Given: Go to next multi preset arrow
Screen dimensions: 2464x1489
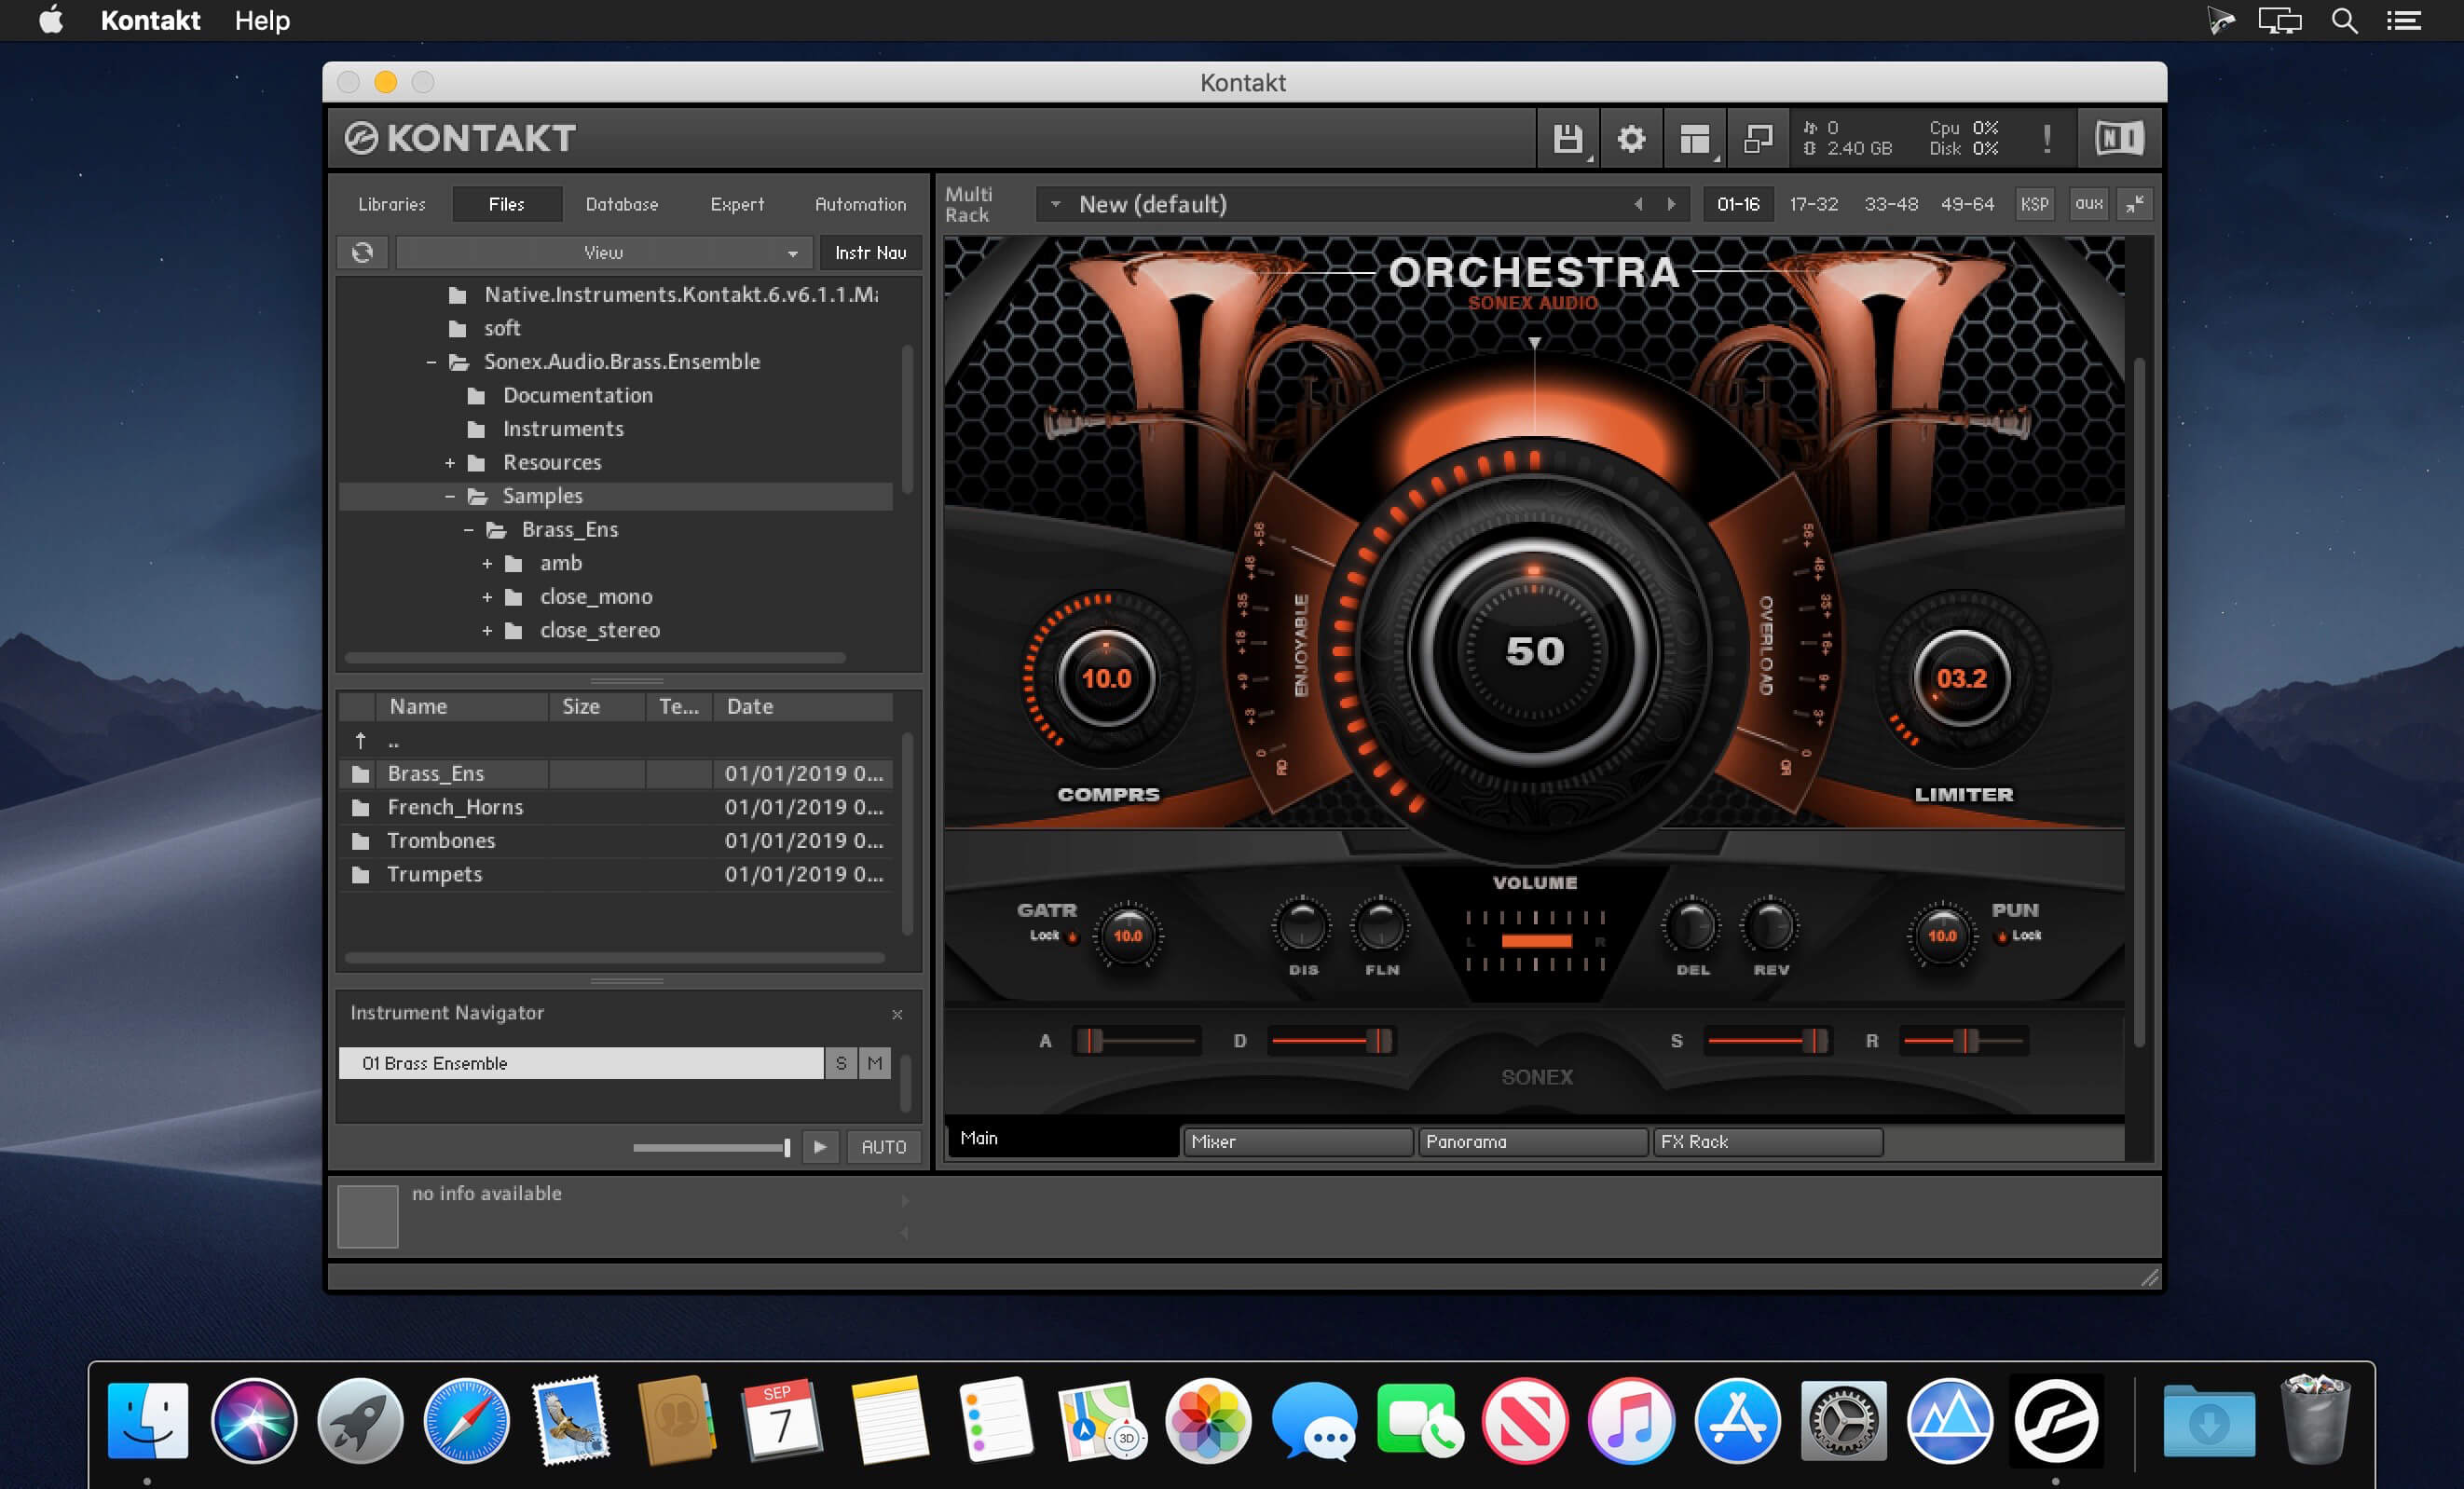Looking at the screenshot, I should coord(1671,204).
